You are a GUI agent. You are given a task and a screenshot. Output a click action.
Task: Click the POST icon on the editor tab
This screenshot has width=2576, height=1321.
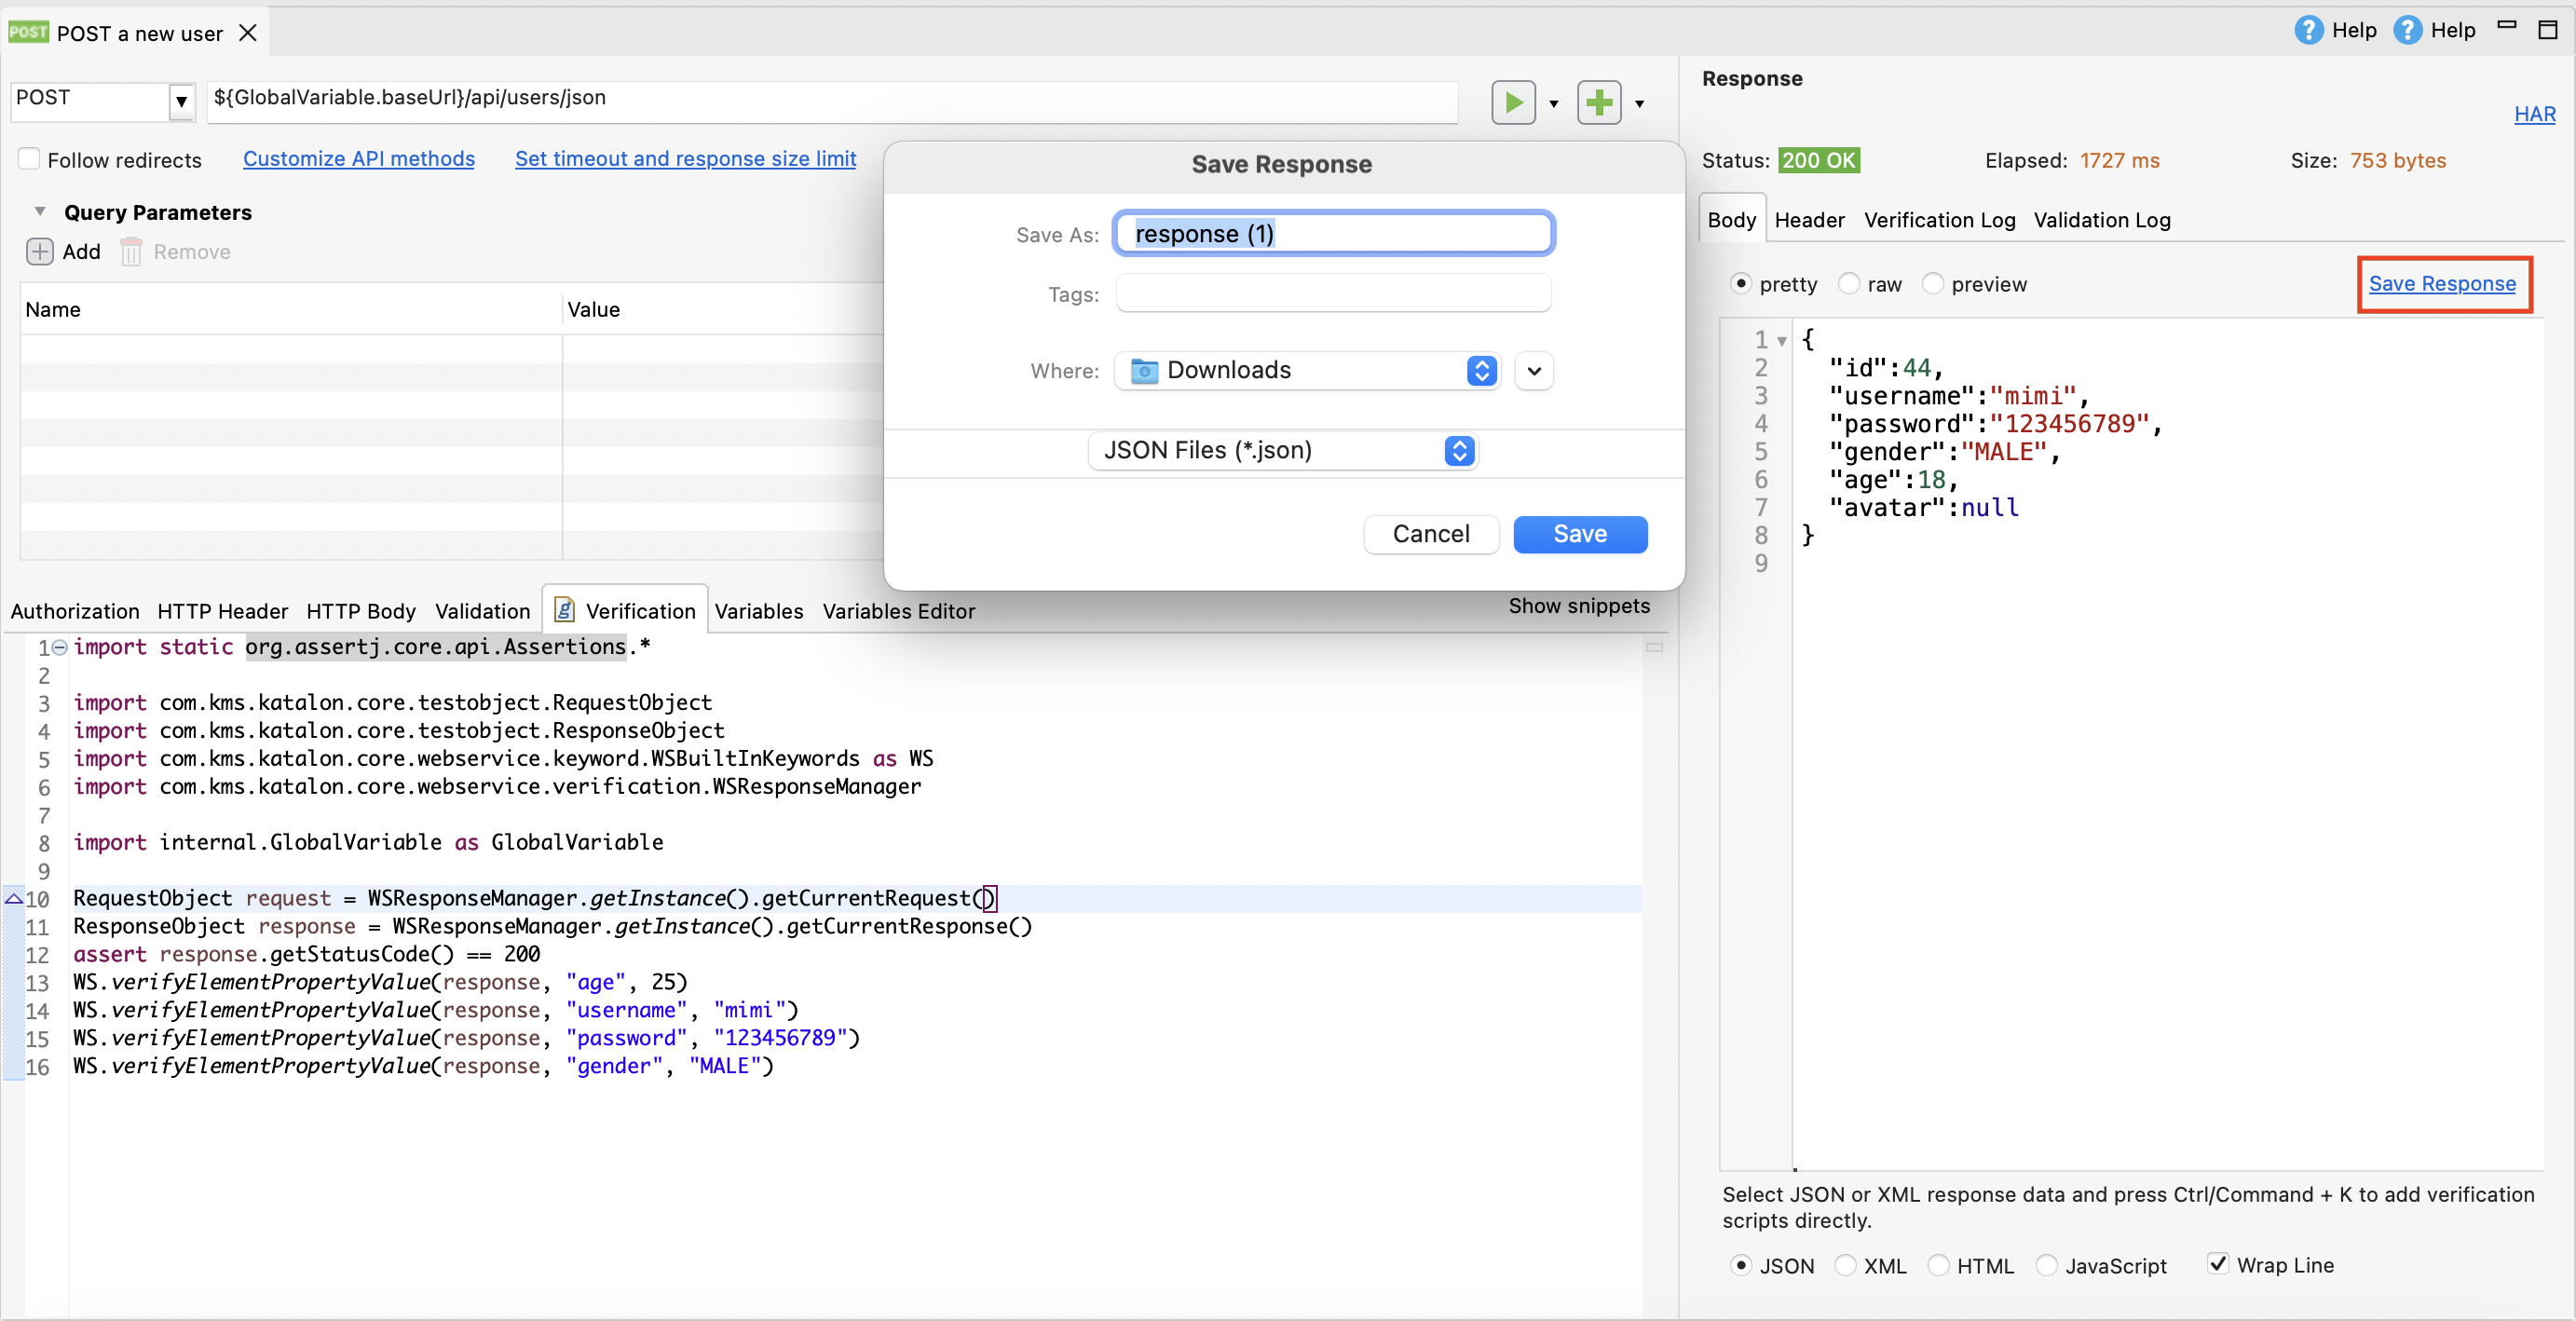coord(28,32)
